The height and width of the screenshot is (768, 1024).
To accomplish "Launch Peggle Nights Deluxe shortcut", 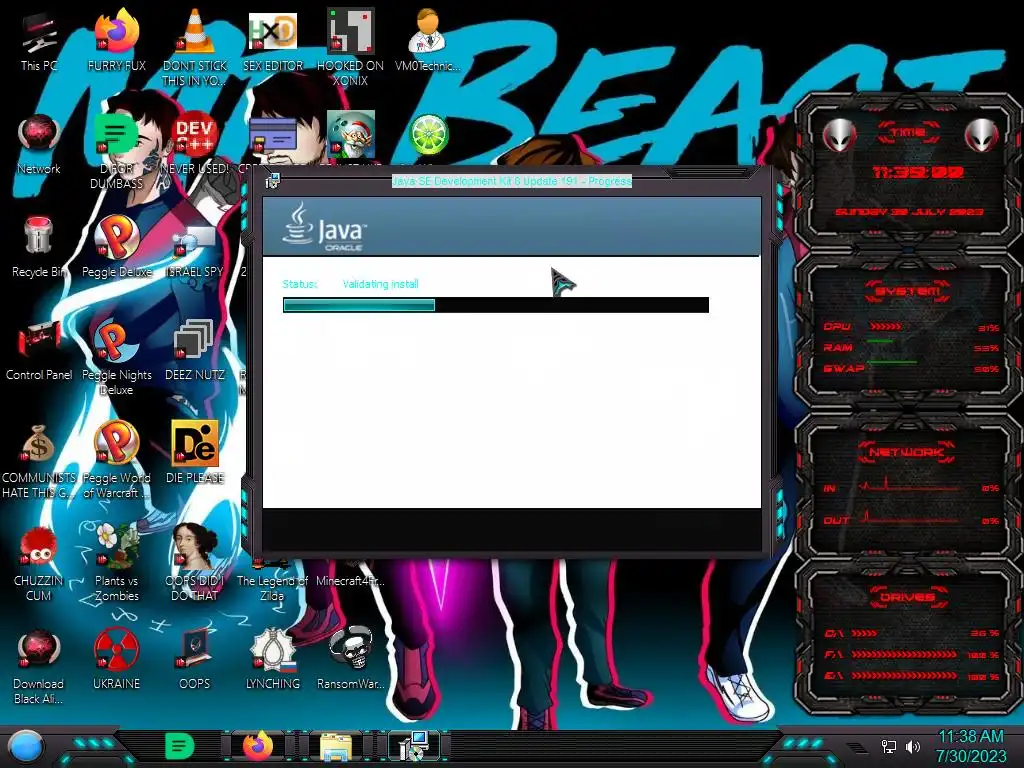I will click(x=116, y=340).
